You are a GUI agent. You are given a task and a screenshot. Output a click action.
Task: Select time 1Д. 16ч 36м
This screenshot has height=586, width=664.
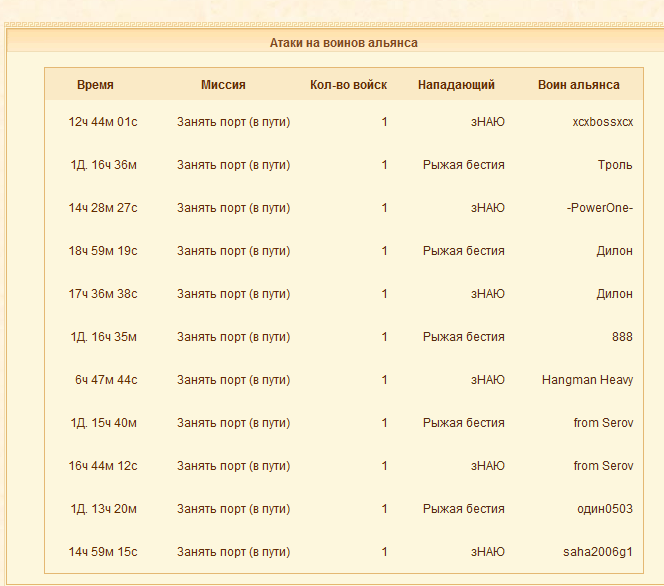click(103, 165)
